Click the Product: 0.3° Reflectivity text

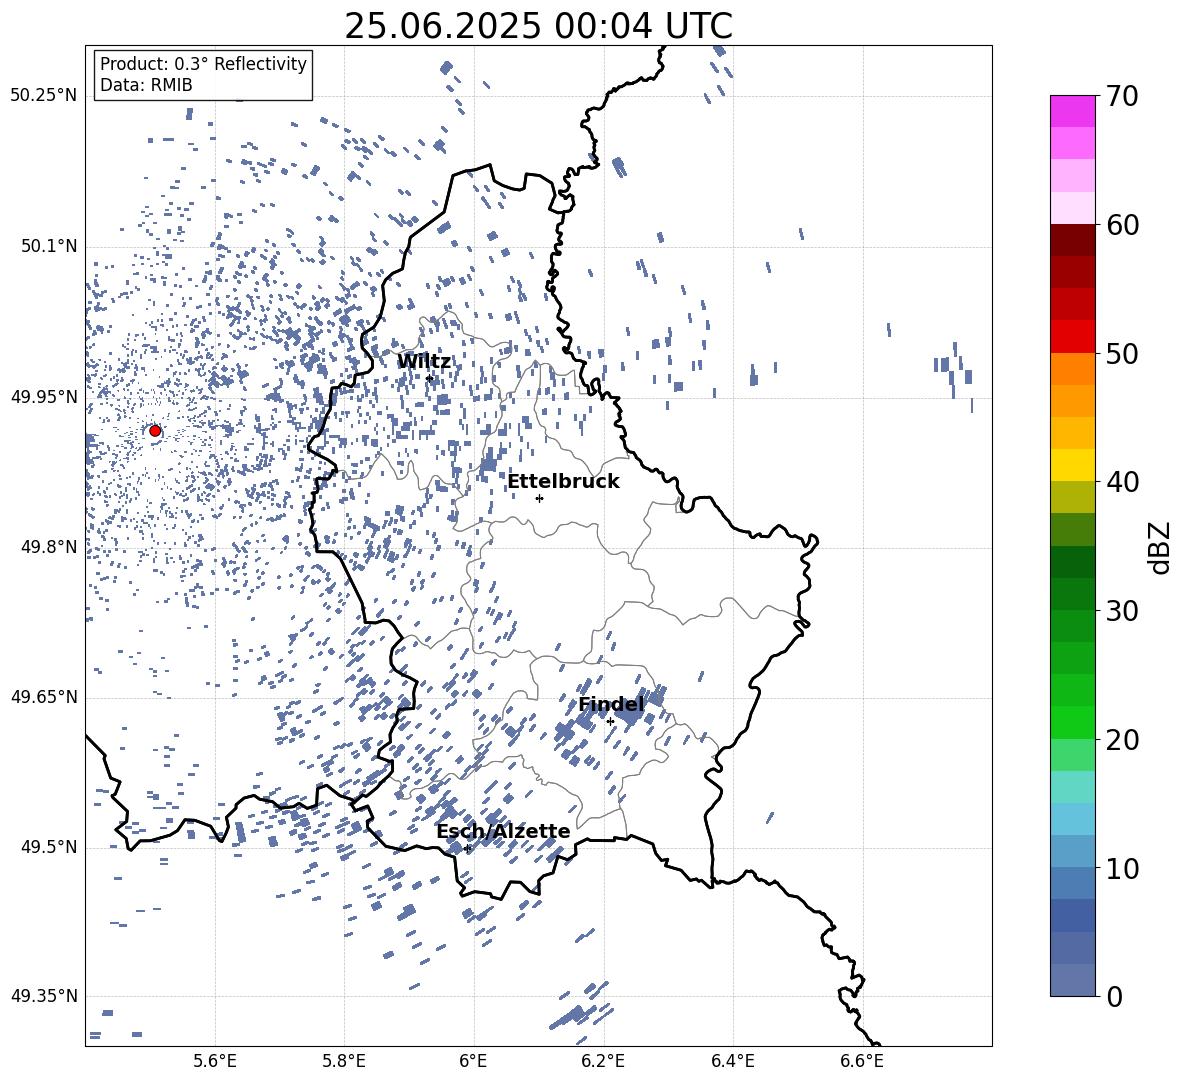pos(203,63)
